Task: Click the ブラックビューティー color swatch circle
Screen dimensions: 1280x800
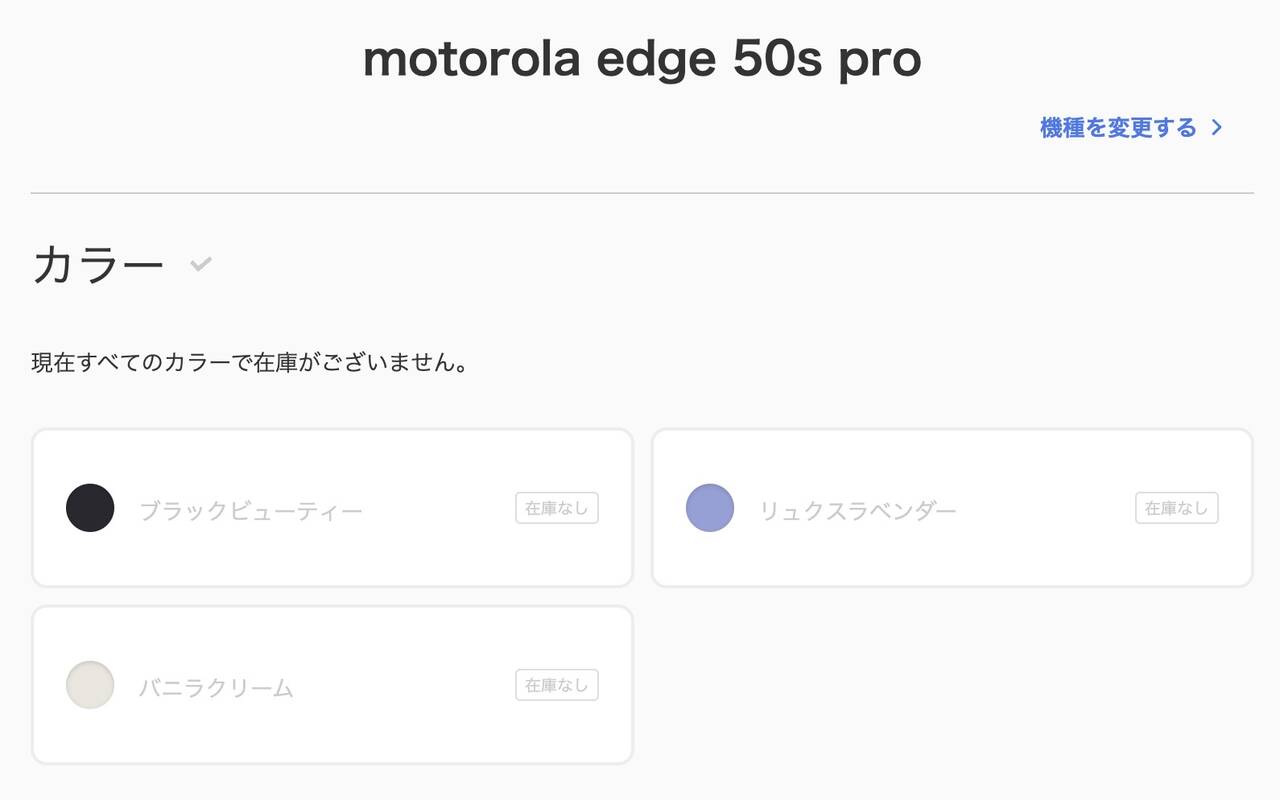Action: click(89, 507)
